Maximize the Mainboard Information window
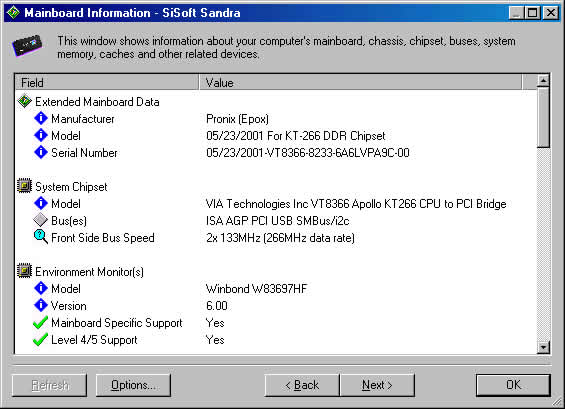 tap(533, 13)
